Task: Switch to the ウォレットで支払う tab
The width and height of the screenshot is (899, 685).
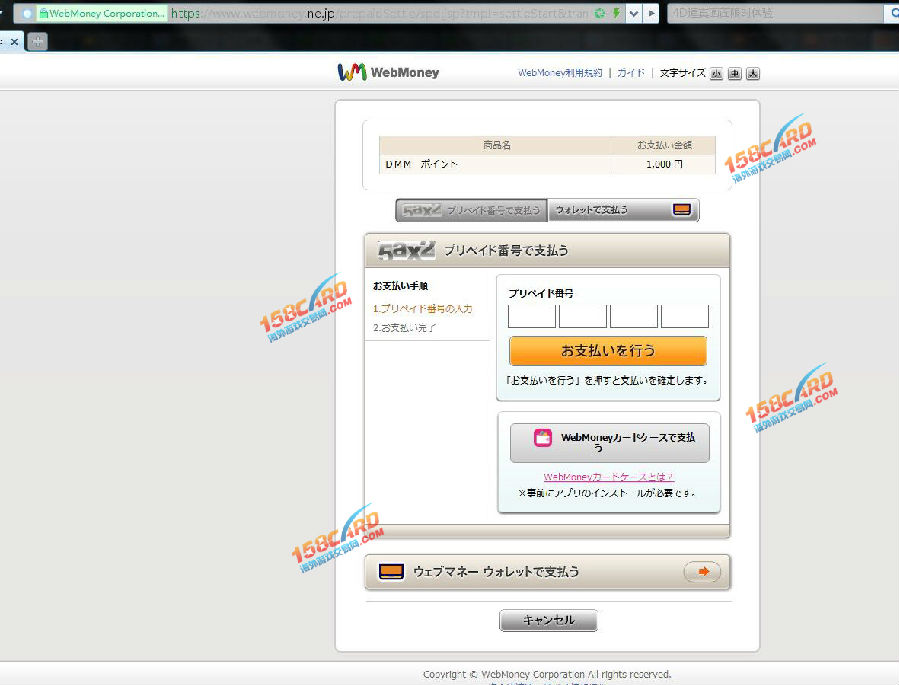Action: point(623,210)
